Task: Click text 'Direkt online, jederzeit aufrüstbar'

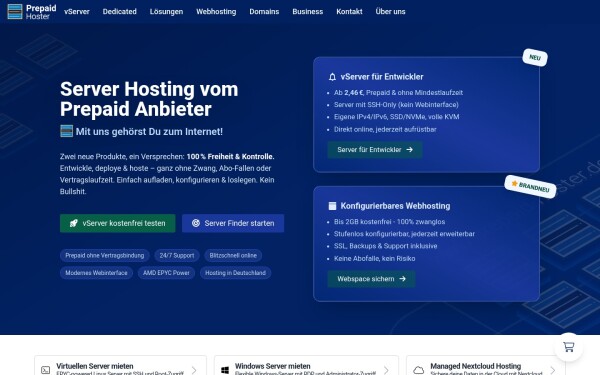Action: pos(385,129)
